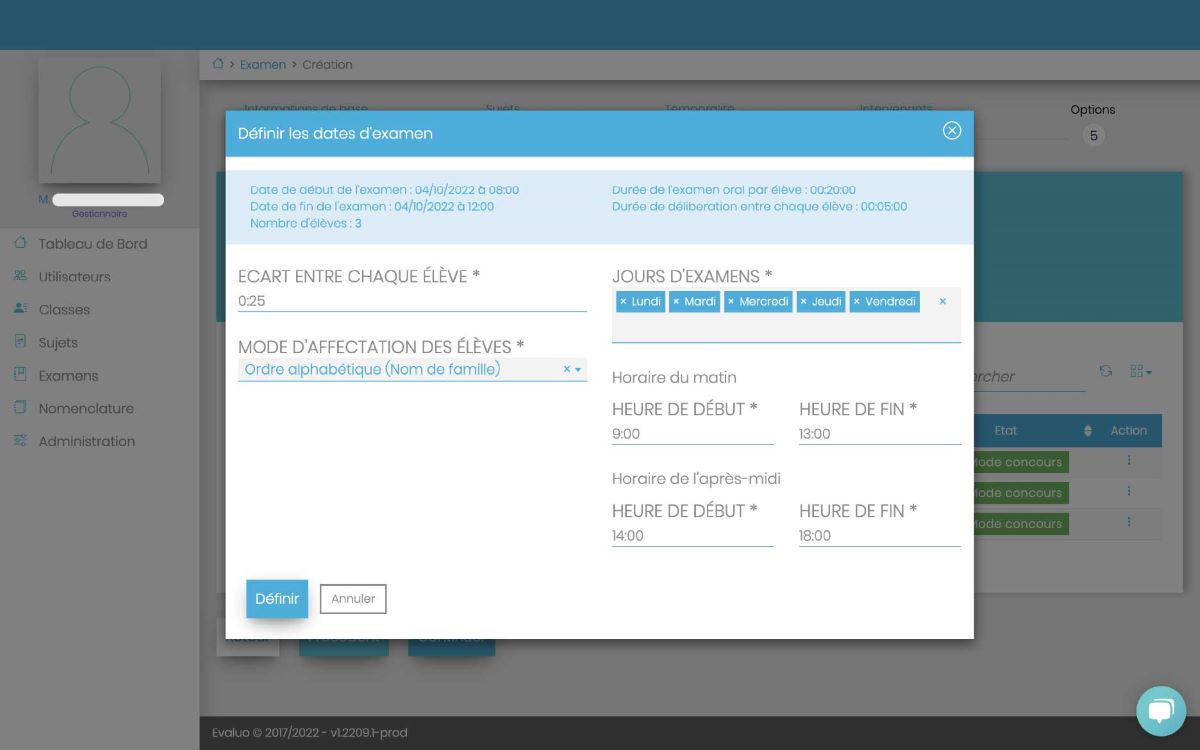The image size is (1200, 750).
Task: Click the afternoon heure de fin field
Action: pyautogui.click(x=879, y=536)
